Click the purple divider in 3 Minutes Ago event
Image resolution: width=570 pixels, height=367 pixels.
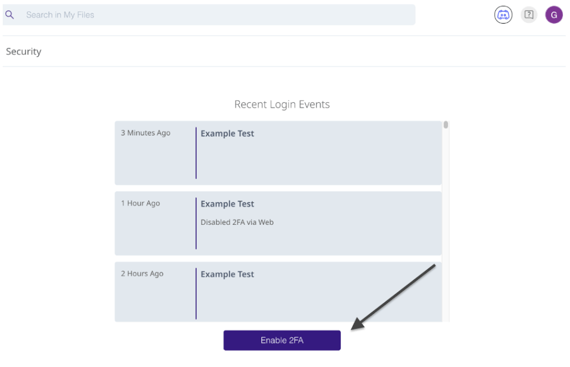(196, 153)
